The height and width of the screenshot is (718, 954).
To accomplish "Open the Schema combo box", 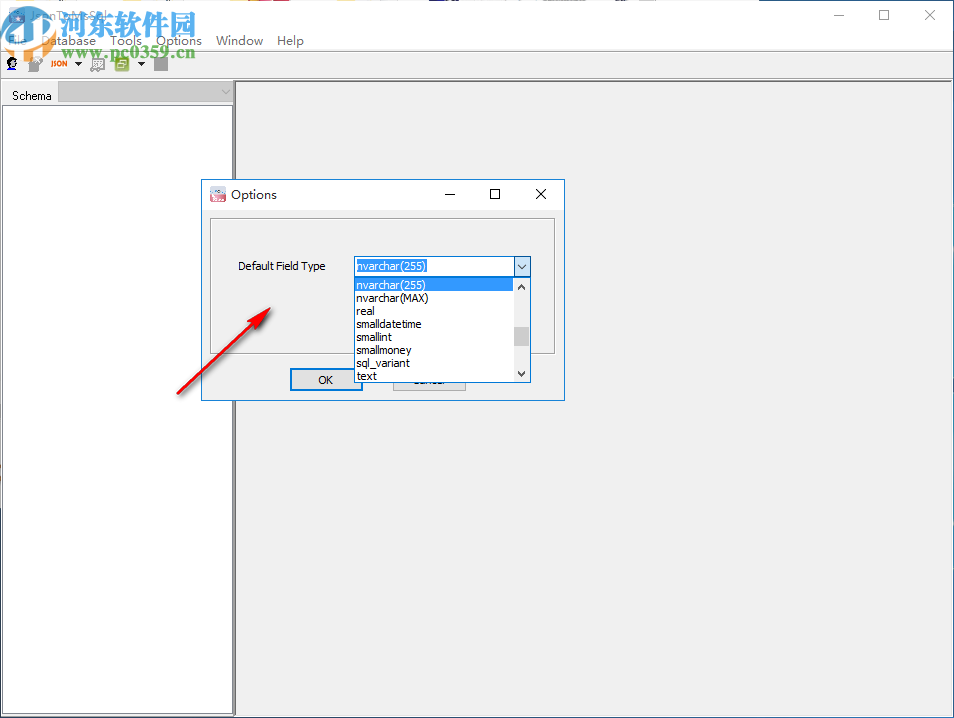I will [225, 92].
